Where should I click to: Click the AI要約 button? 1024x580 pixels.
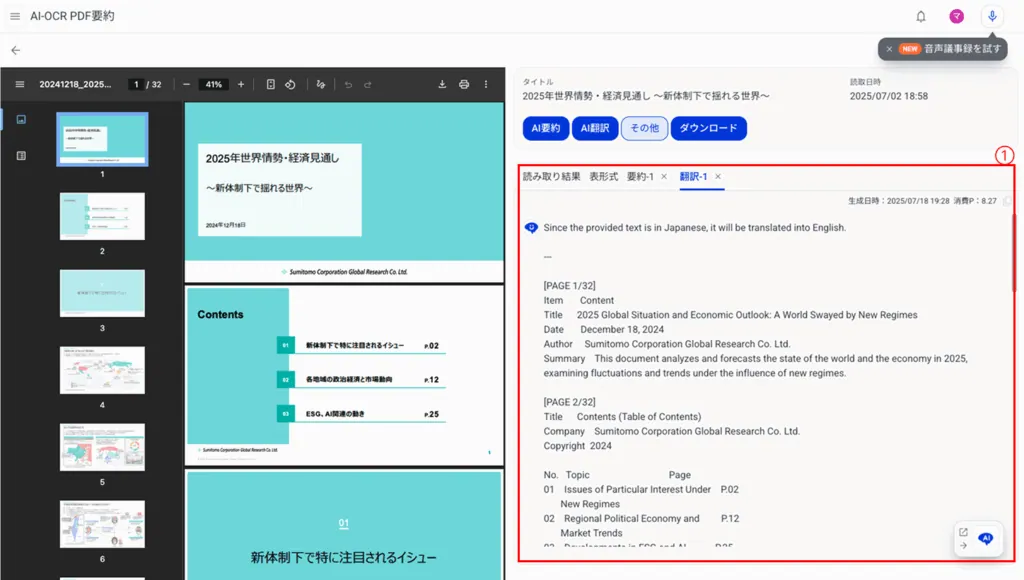click(x=546, y=128)
